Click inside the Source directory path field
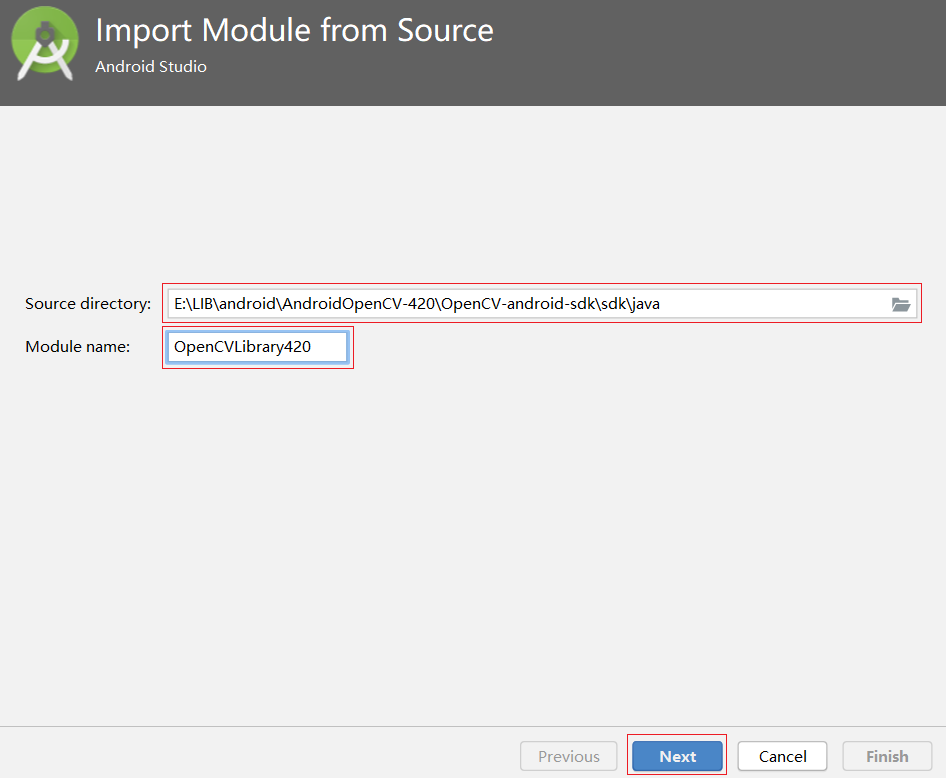 [500, 303]
